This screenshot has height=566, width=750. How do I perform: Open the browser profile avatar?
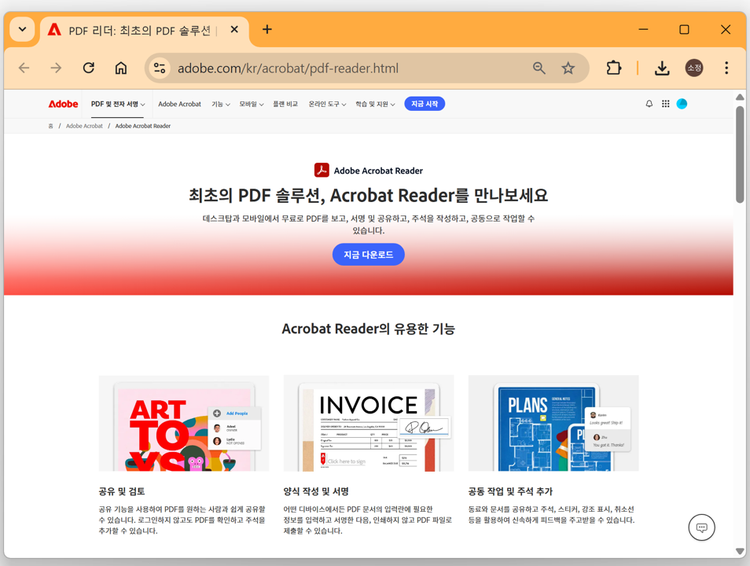694,68
